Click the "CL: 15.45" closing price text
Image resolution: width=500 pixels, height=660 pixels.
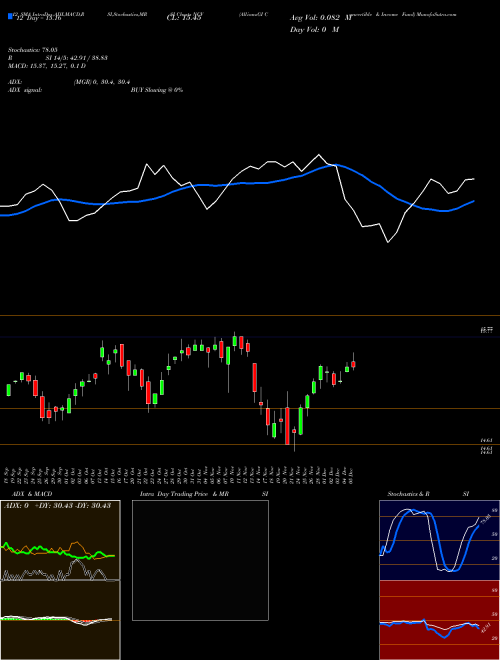[x=184, y=18]
